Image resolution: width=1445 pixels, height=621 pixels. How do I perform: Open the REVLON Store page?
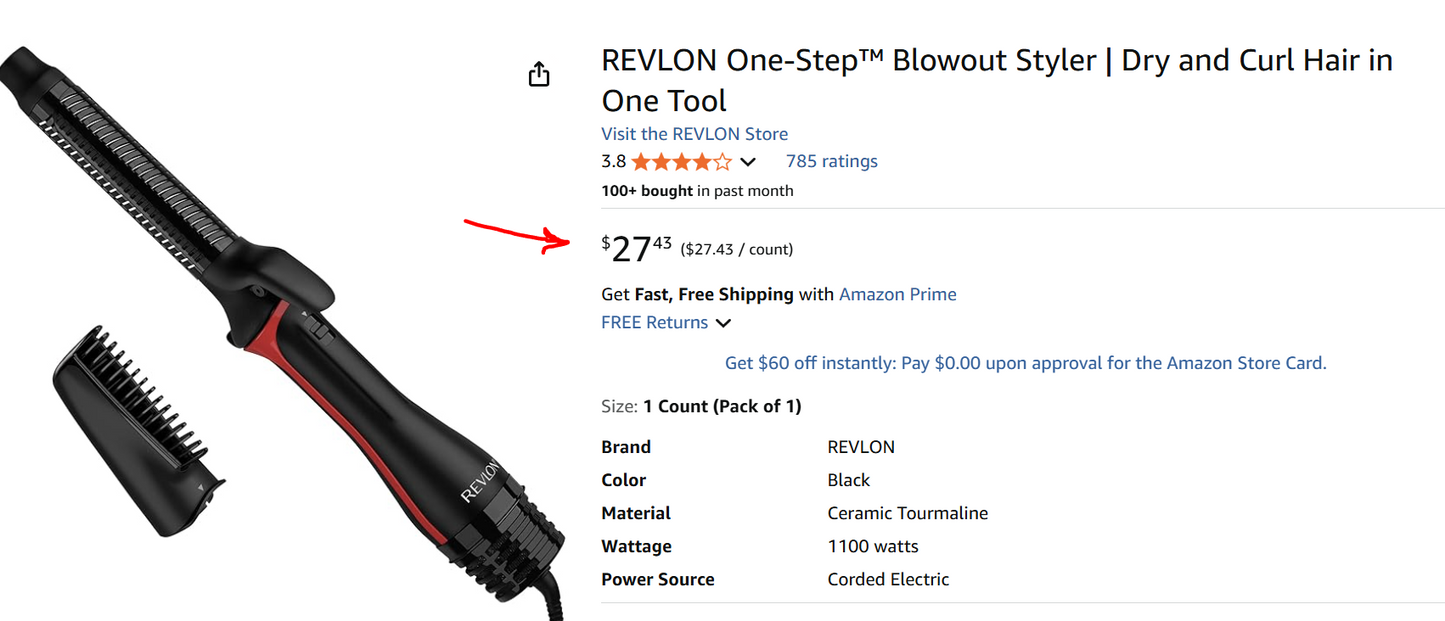click(694, 133)
